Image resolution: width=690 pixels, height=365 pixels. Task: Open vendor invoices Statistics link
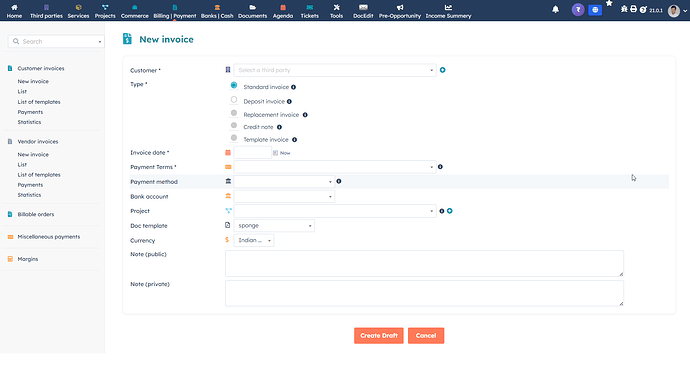point(29,195)
